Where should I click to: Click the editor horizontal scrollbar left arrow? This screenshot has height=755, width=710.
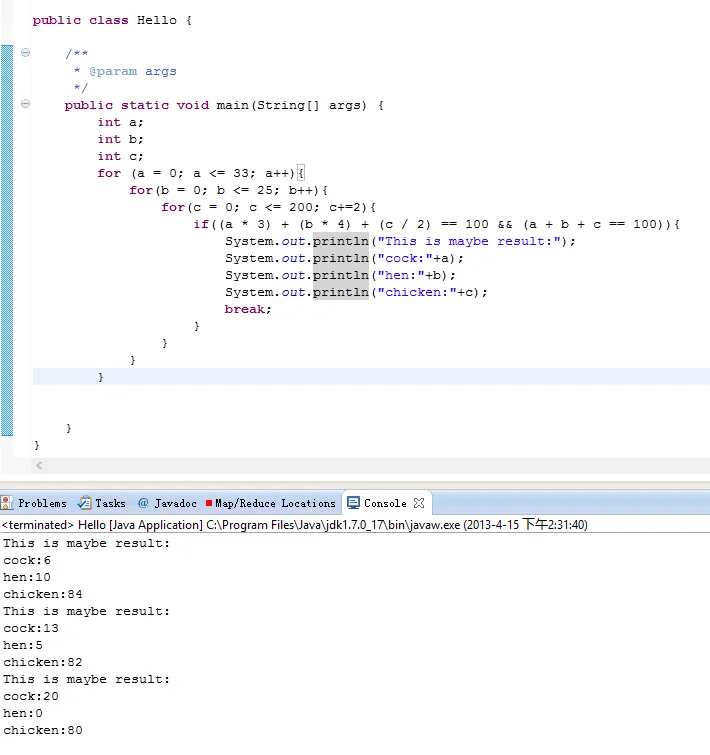[x=39, y=465]
